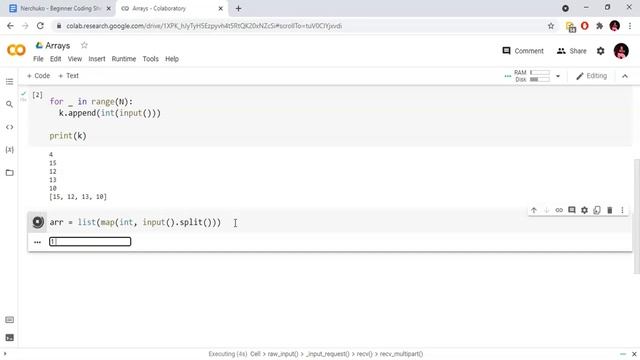640x360 pixels.
Task: Open the Google account avatar
Action: click(x=621, y=51)
